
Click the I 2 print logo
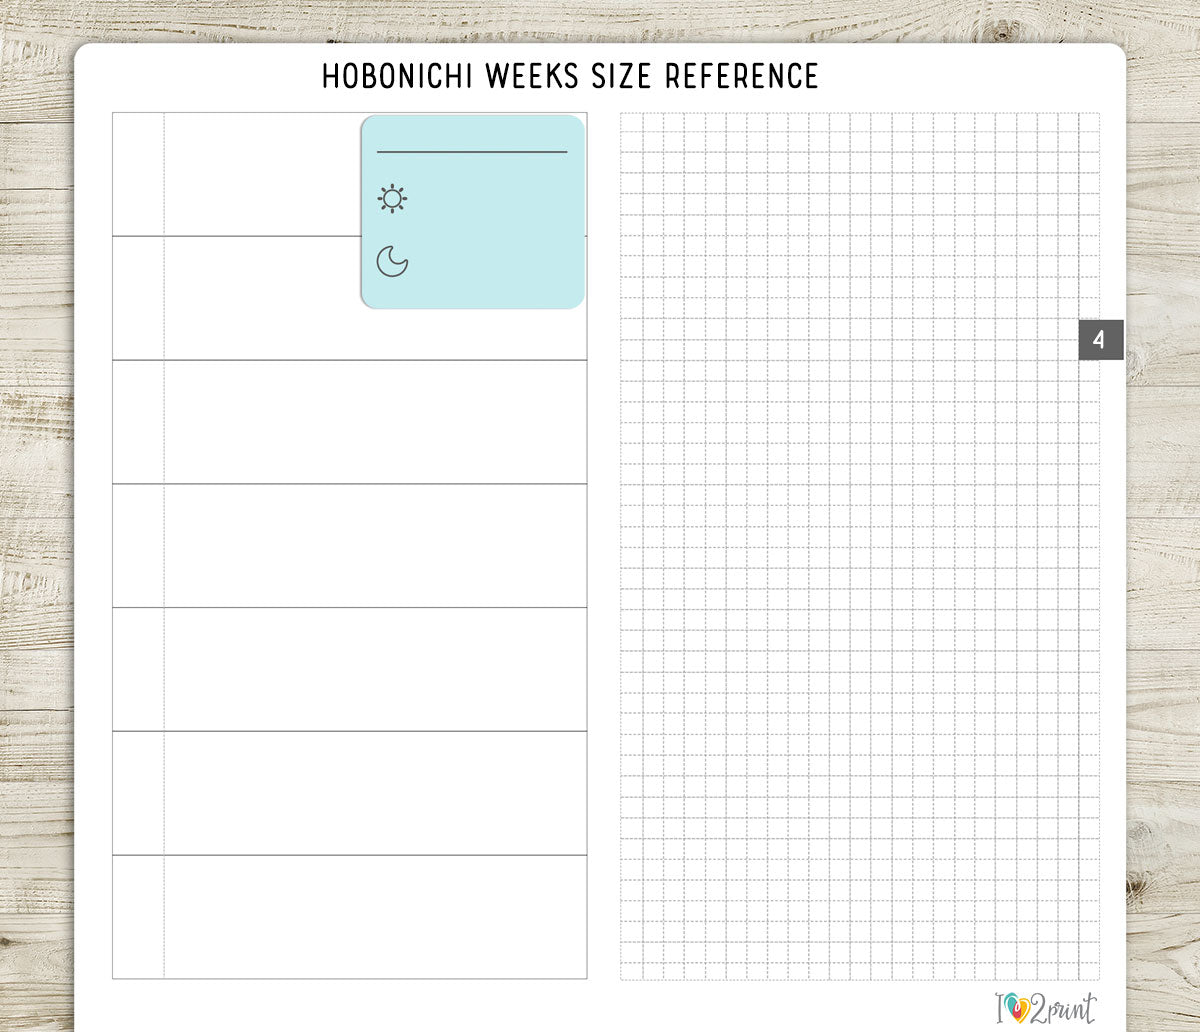coord(1046,1008)
